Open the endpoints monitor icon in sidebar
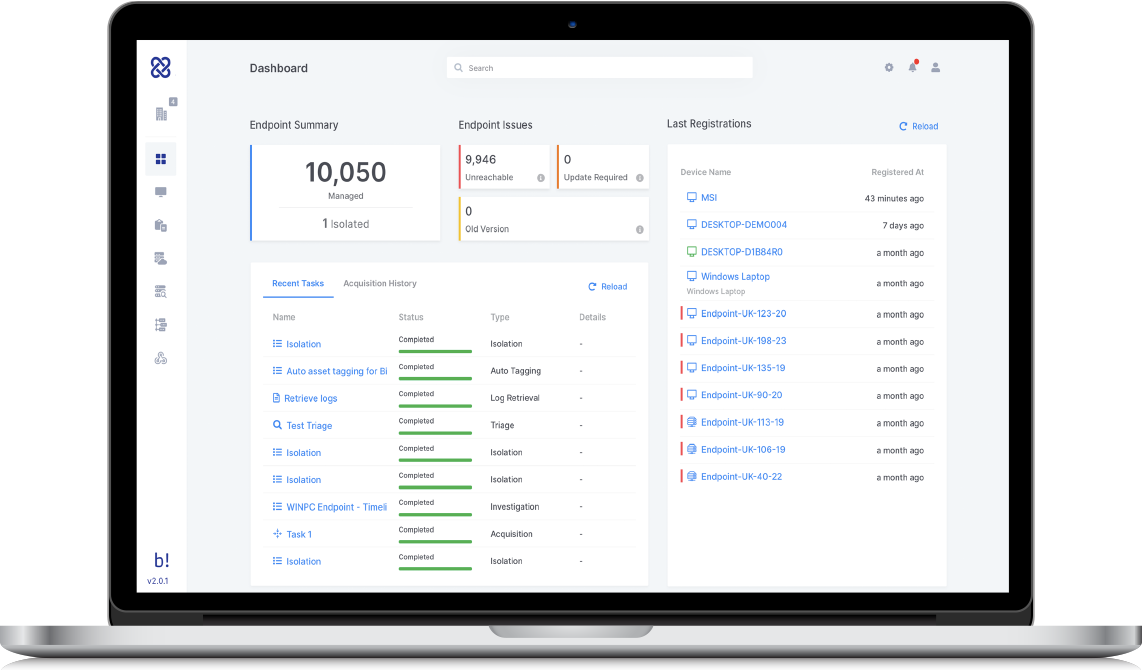The width and height of the screenshot is (1142, 670). click(161, 192)
